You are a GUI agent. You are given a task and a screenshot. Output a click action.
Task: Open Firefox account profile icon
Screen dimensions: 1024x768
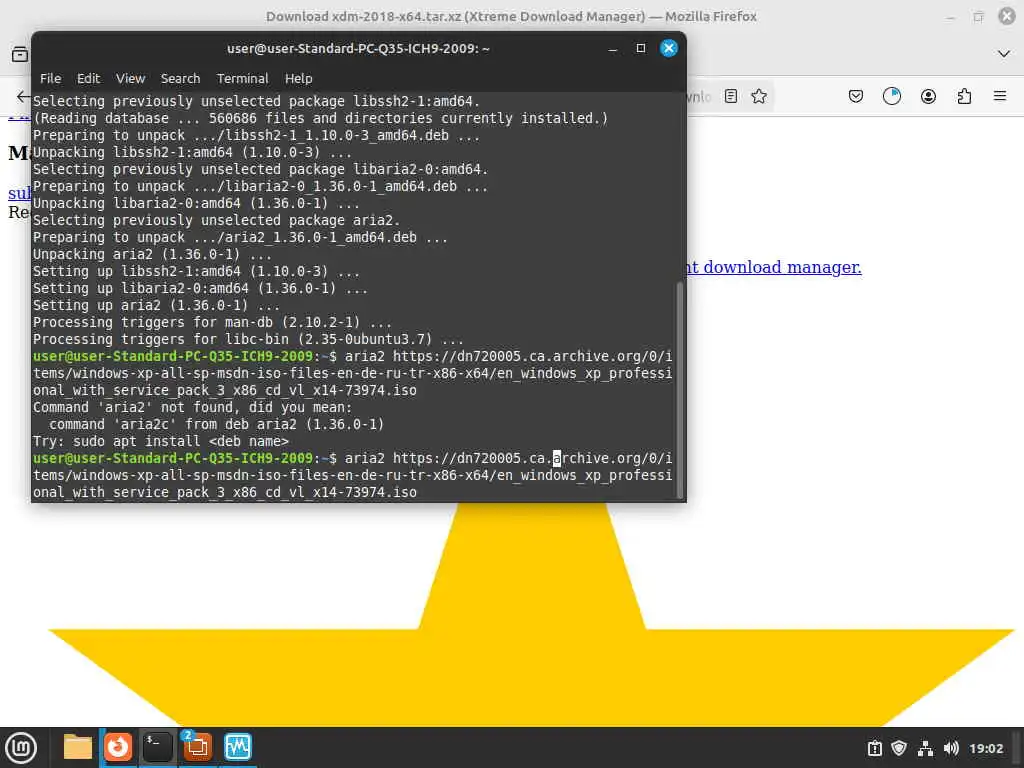pyautogui.click(x=928, y=97)
